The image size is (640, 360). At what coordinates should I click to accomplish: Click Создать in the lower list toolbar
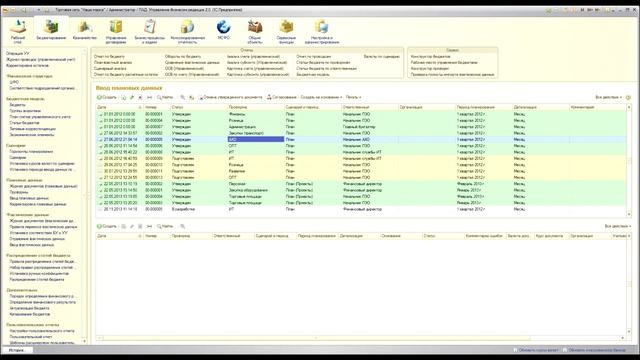(x=107, y=226)
